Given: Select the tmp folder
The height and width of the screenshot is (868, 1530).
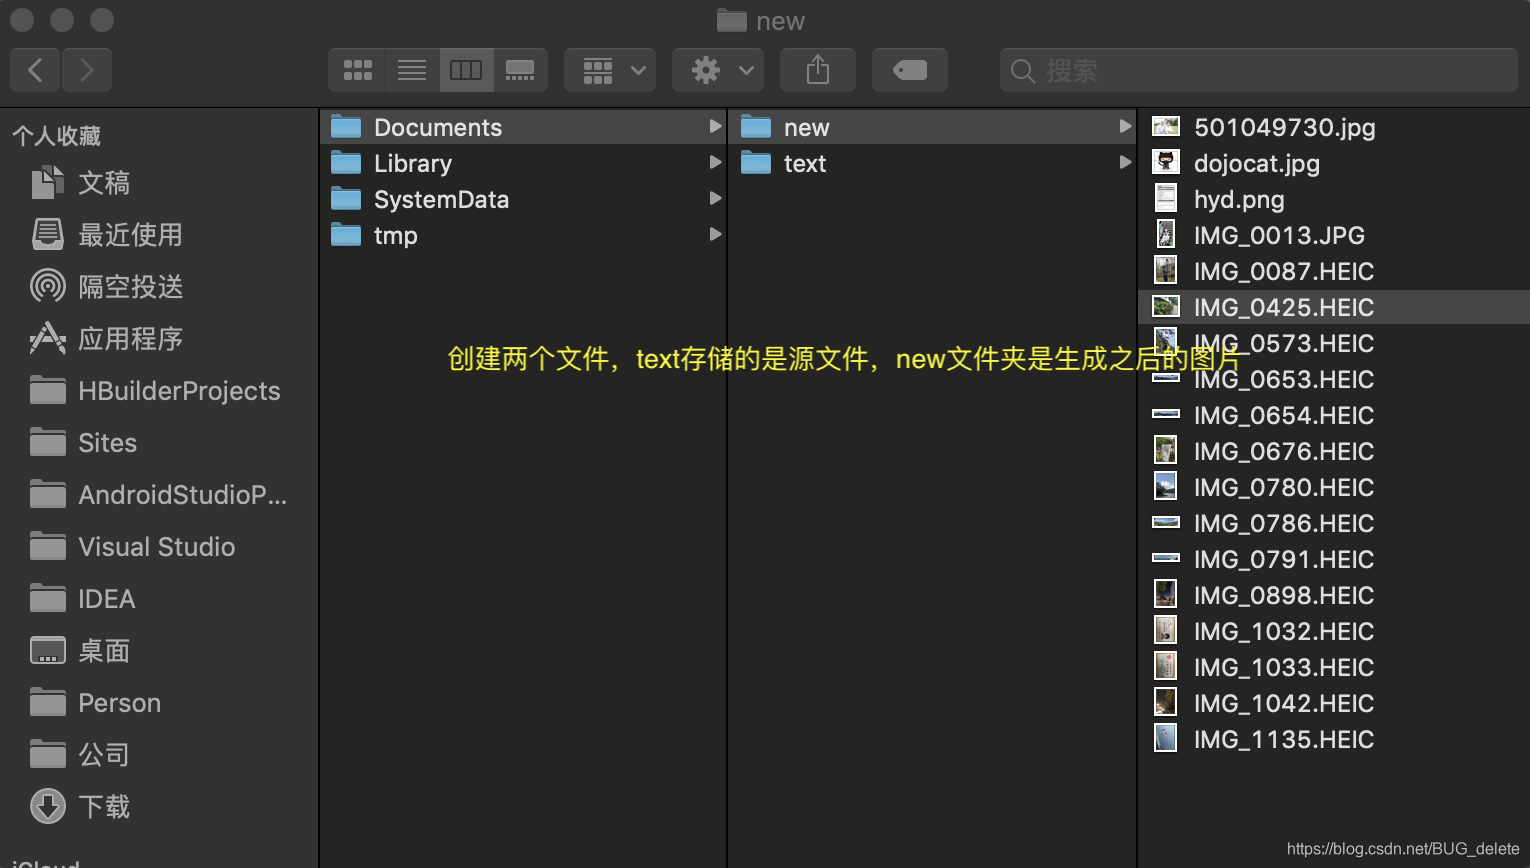Looking at the screenshot, I should (x=523, y=235).
